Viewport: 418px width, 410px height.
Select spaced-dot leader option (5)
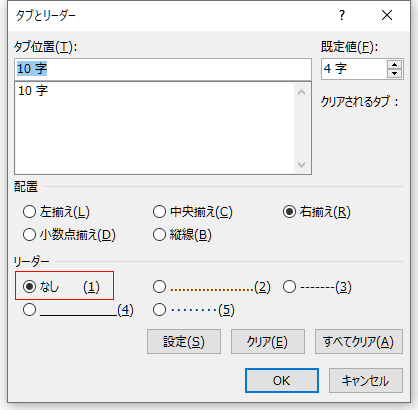point(159,310)
